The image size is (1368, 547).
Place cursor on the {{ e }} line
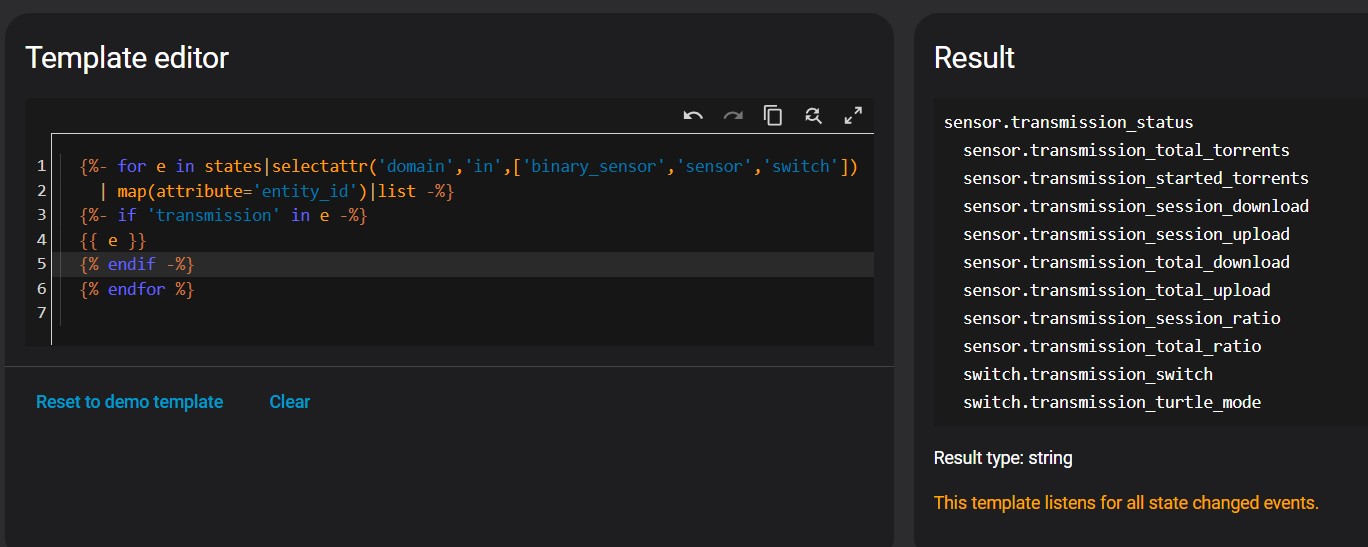click(x=113, y=240)
